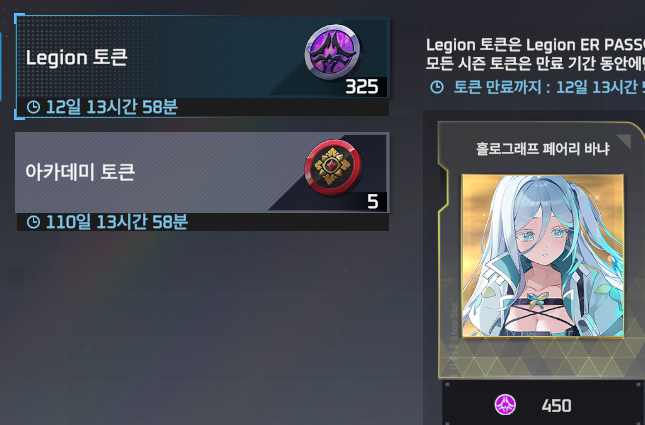The height and width of the screenshot is (425, 645).
Task: Select the 아카데미 토큰 tab
Action: [202, 172]
